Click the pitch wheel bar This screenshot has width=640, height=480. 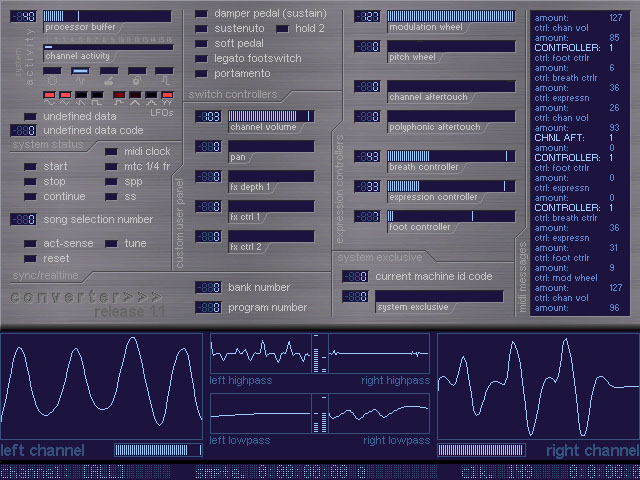[x=451, y=46]
